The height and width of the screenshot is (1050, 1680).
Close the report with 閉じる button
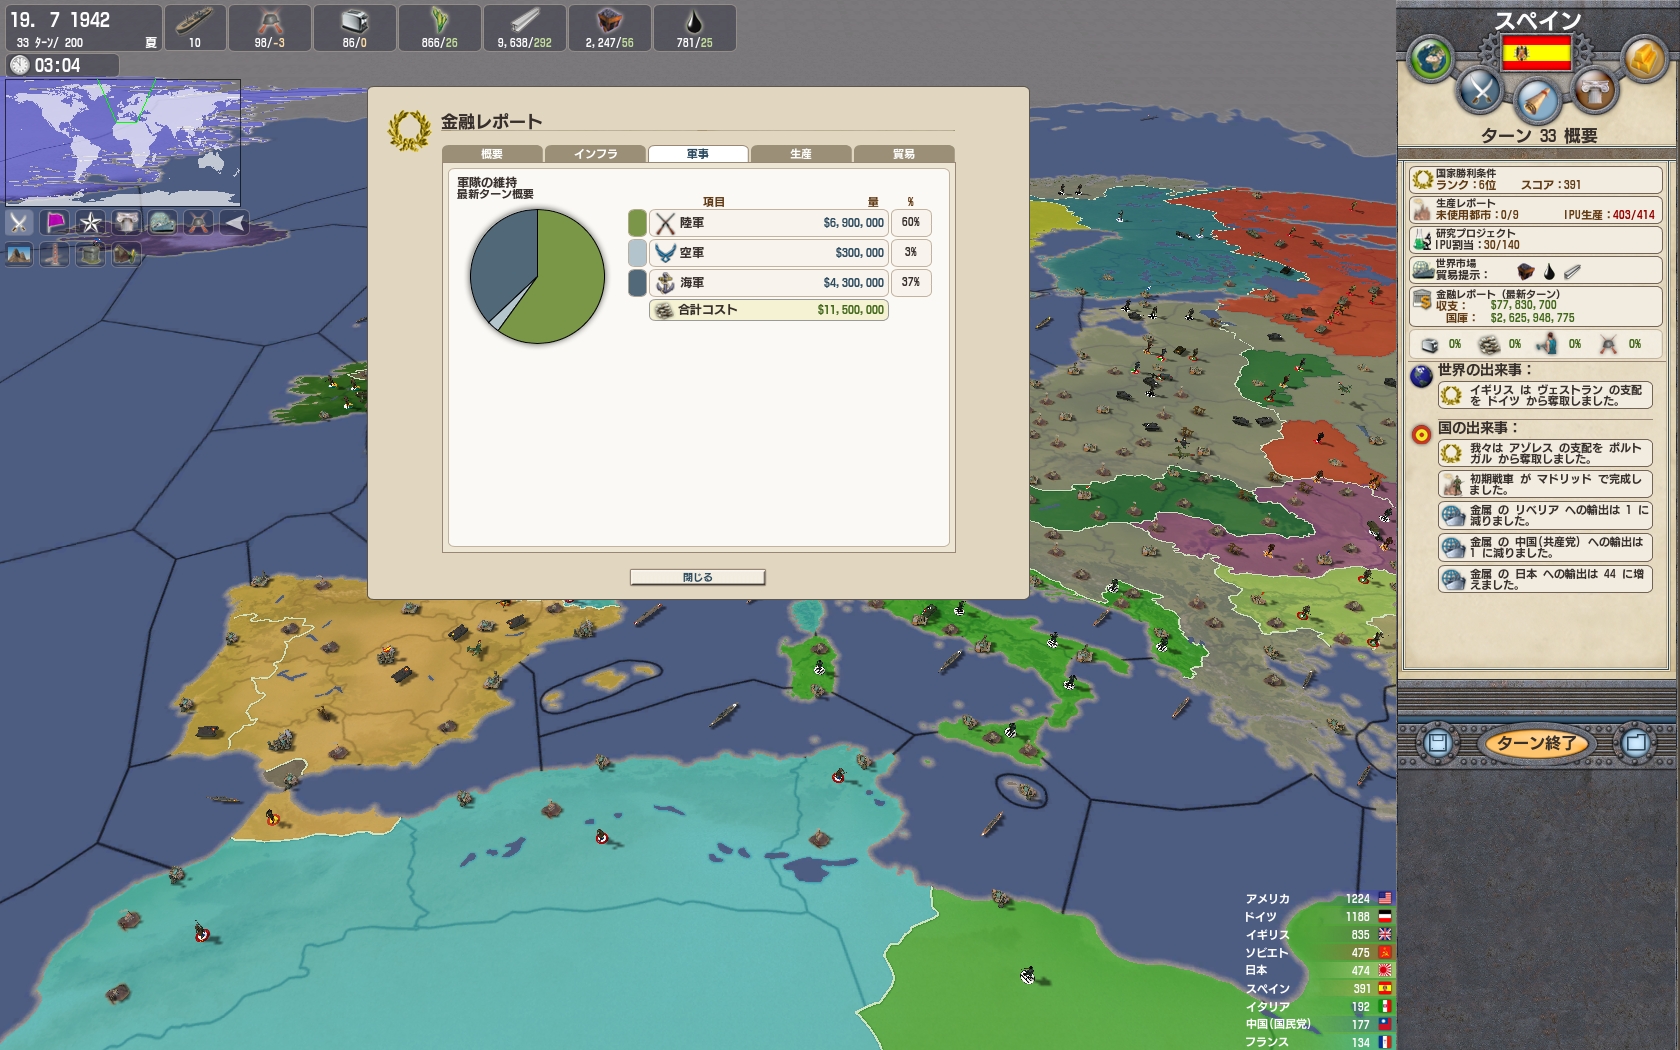tap(698, 578)
